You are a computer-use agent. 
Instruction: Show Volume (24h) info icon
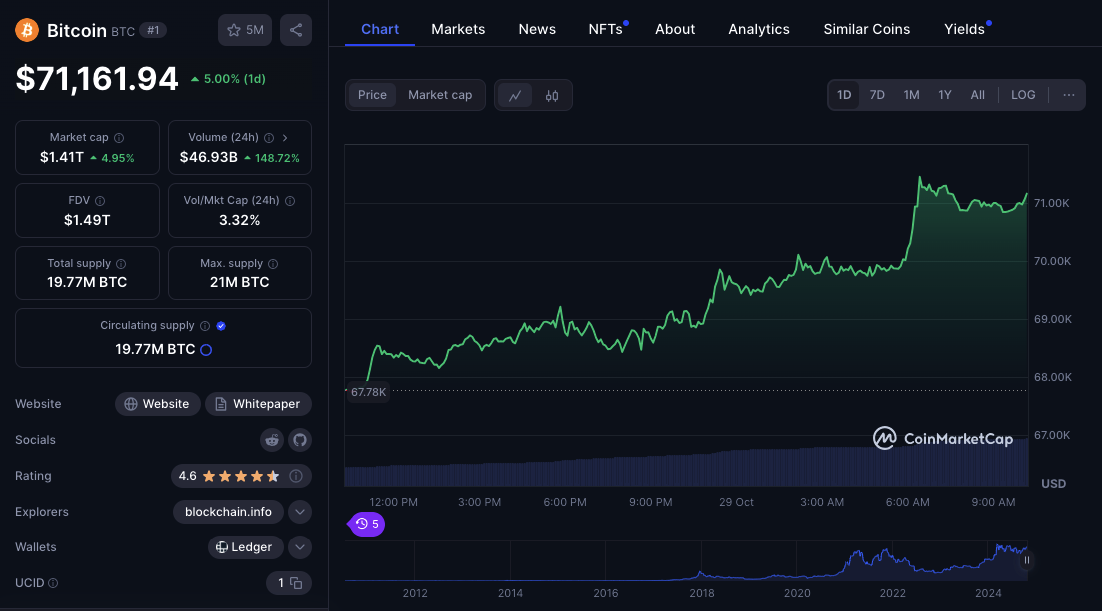pos(268,138)
